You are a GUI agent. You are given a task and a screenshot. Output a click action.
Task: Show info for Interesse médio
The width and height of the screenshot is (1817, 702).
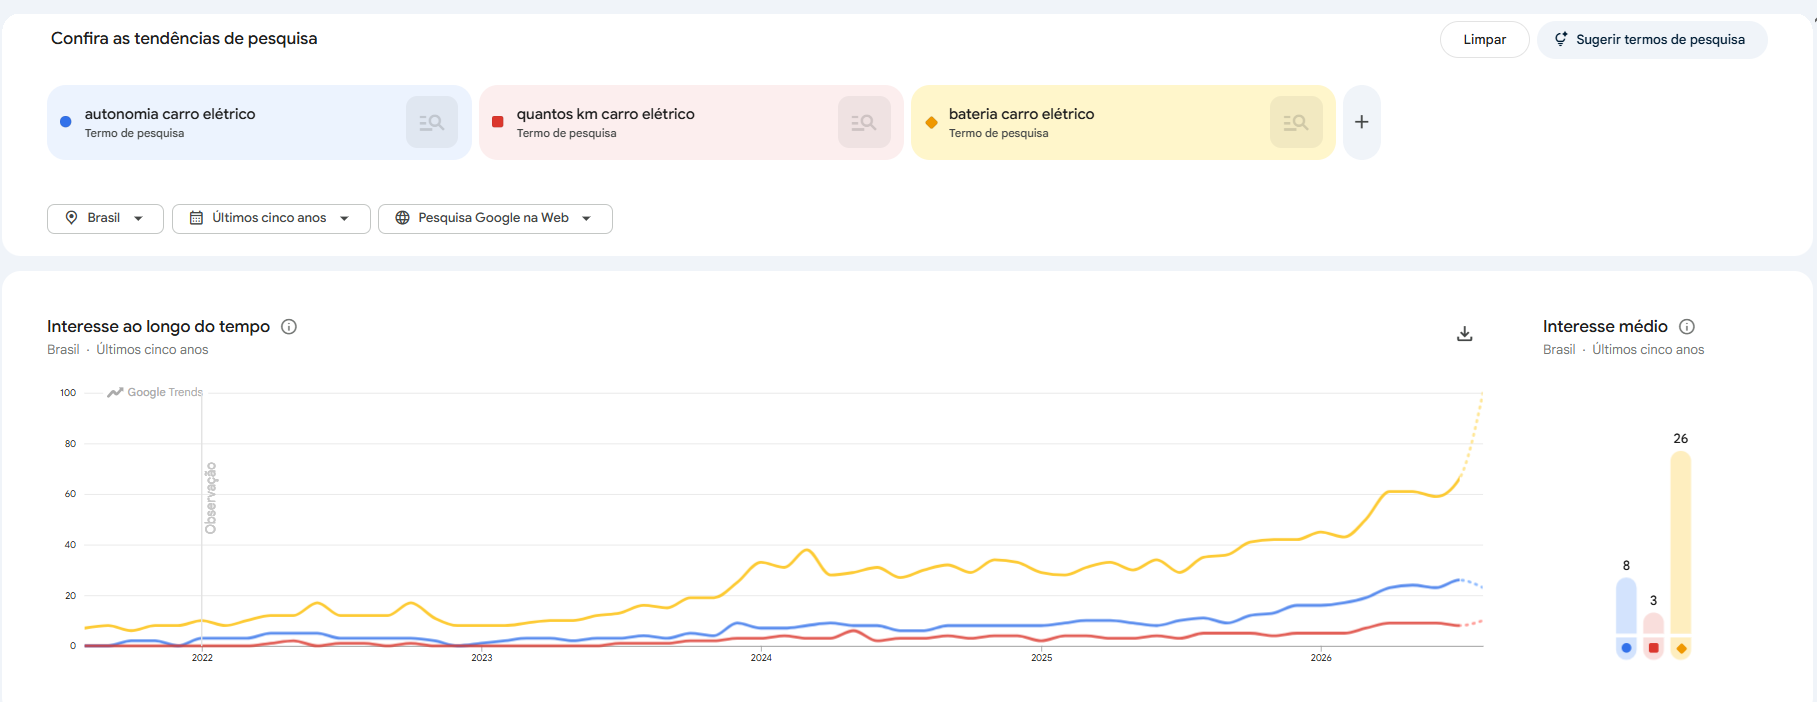(1687, 327)
